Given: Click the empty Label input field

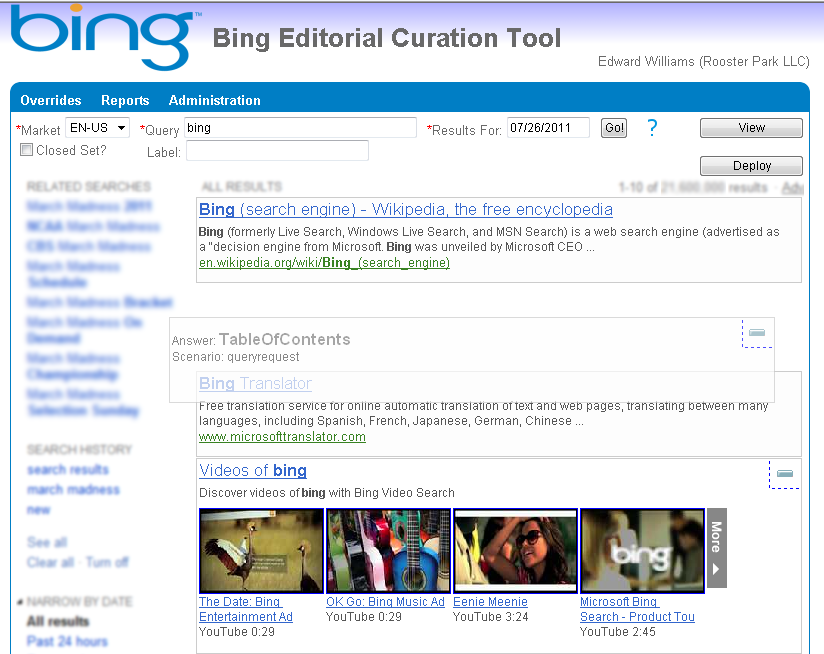Looking at the screenshot, I should 277,151.
